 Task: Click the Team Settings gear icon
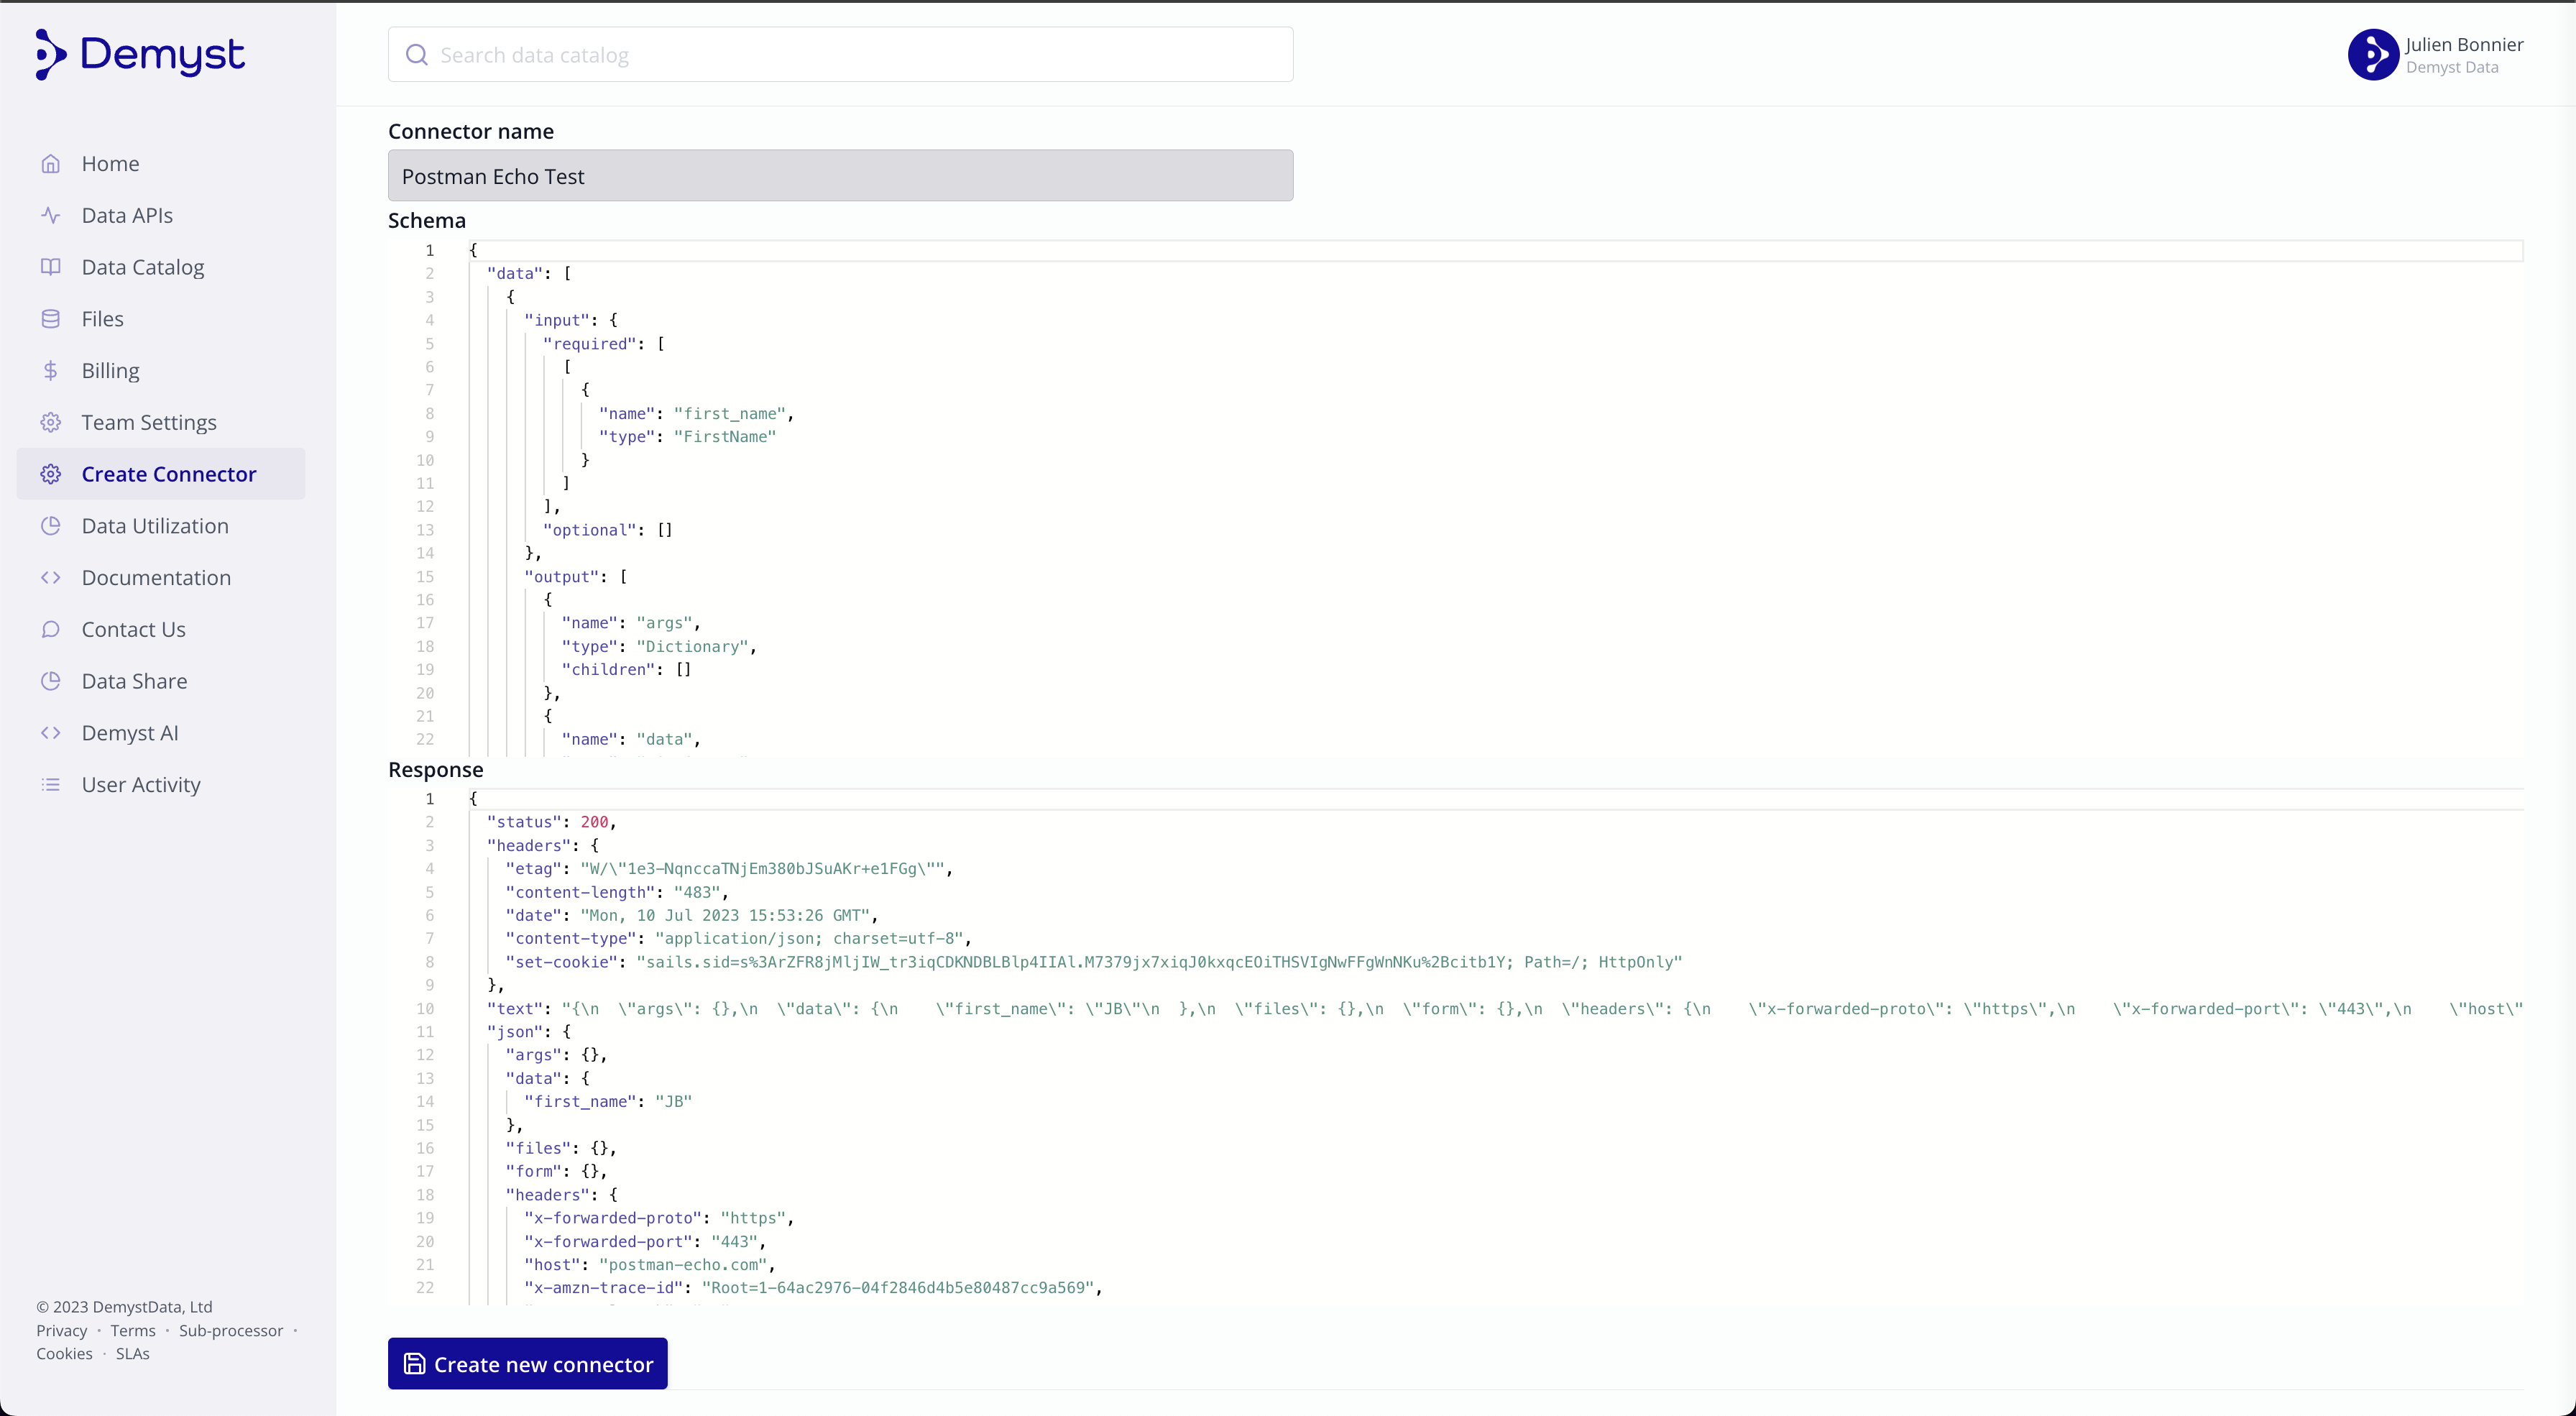tap(51, 422)
